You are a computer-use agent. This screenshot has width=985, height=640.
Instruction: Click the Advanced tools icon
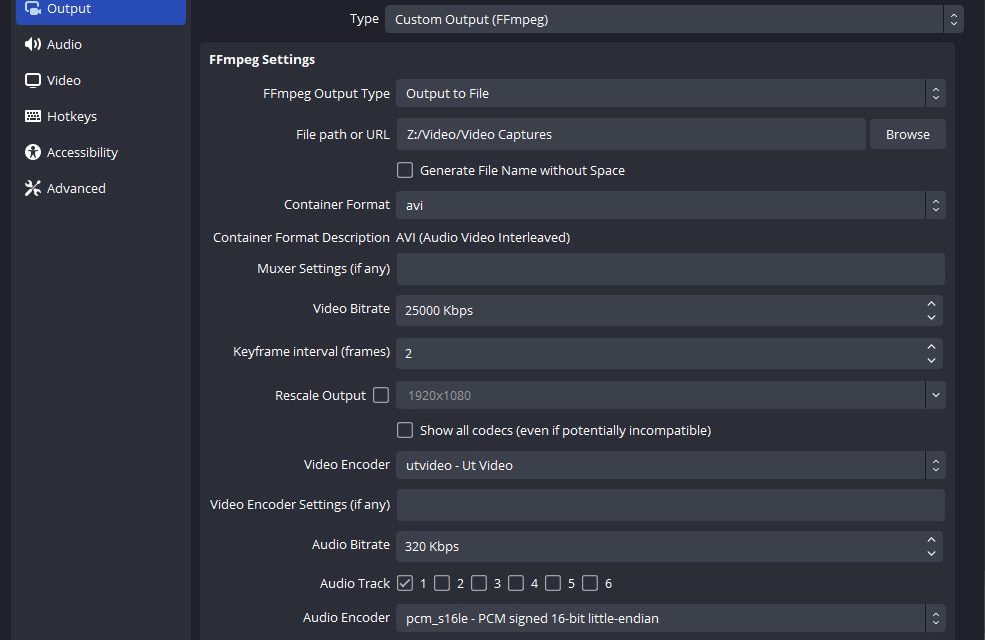point(33,189)
